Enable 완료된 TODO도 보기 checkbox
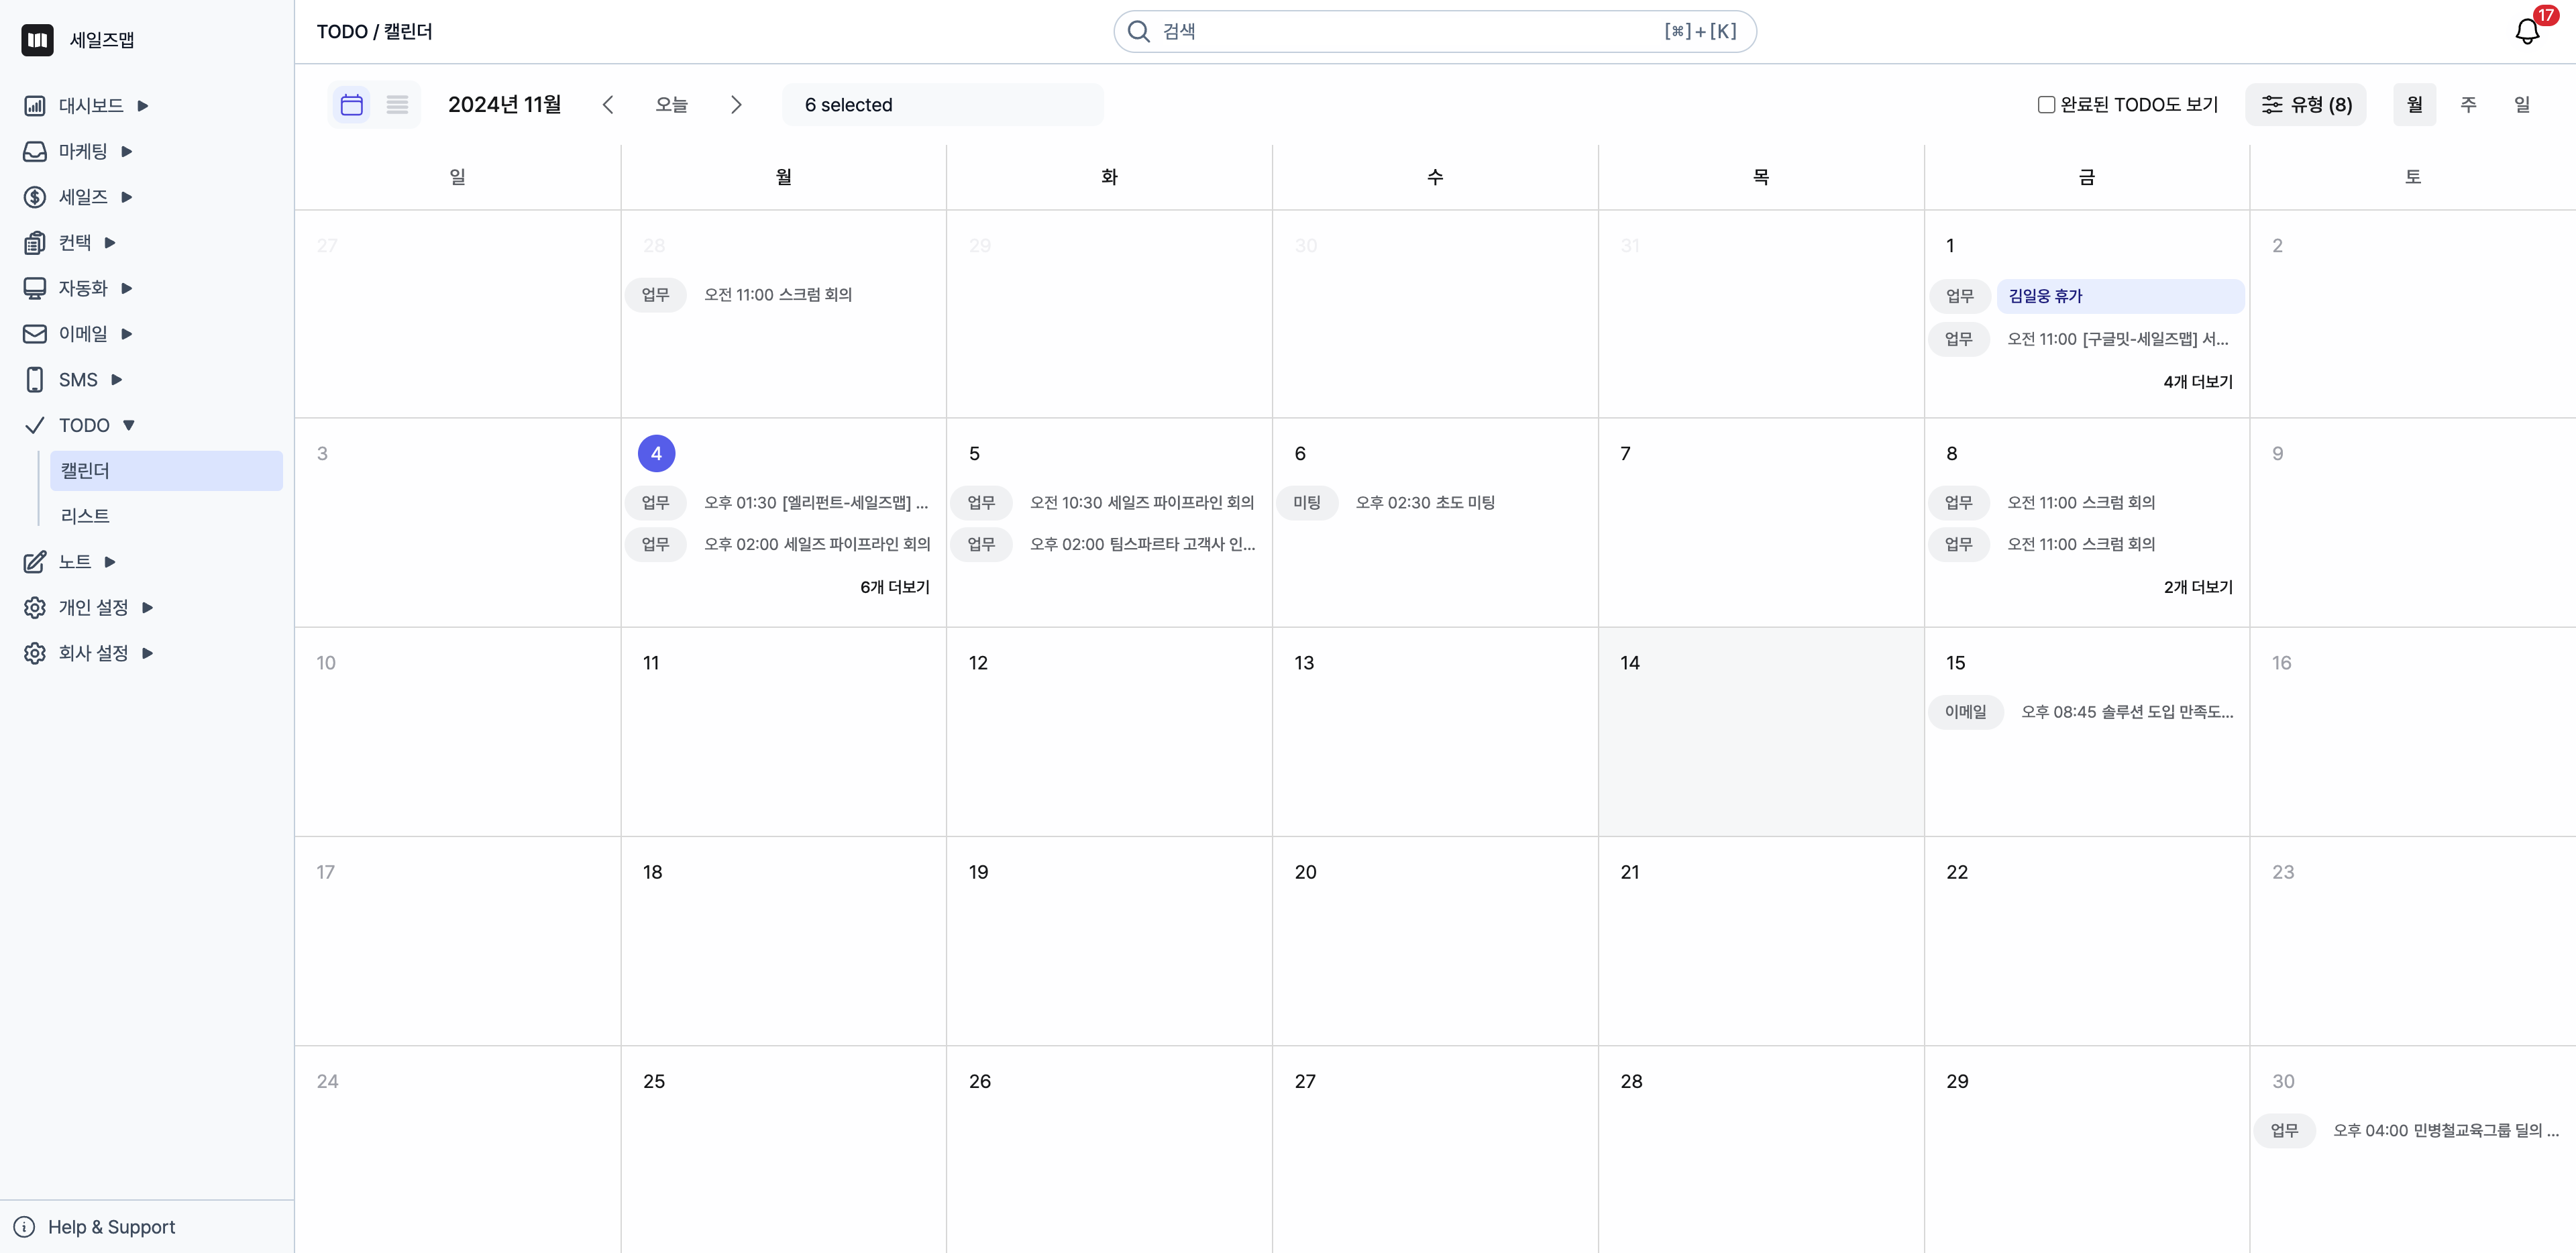Image resolution: width=2576 pixels, height=1253 pixels. (2046, 105)
